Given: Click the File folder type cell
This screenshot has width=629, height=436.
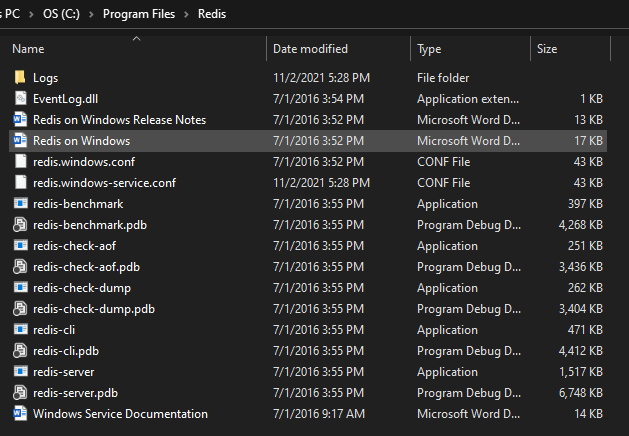Looking at the screenshot, I should click(x=443, y=78).
